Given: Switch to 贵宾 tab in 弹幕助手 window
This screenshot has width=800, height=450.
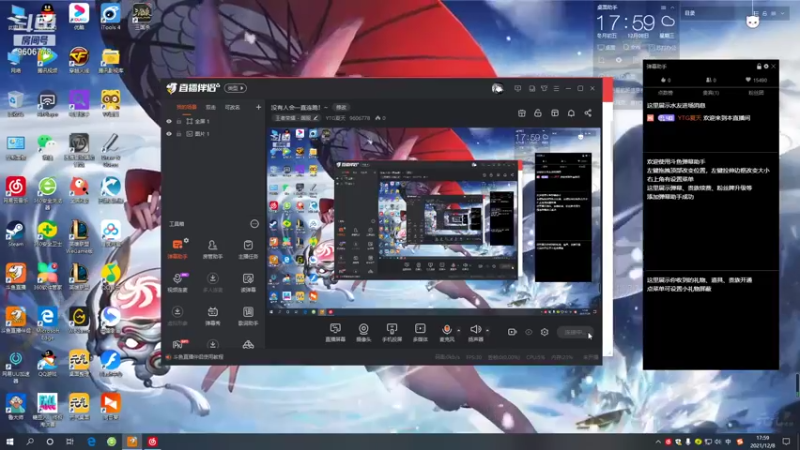Looking at the screenshot, I should [x=710, y=93].
